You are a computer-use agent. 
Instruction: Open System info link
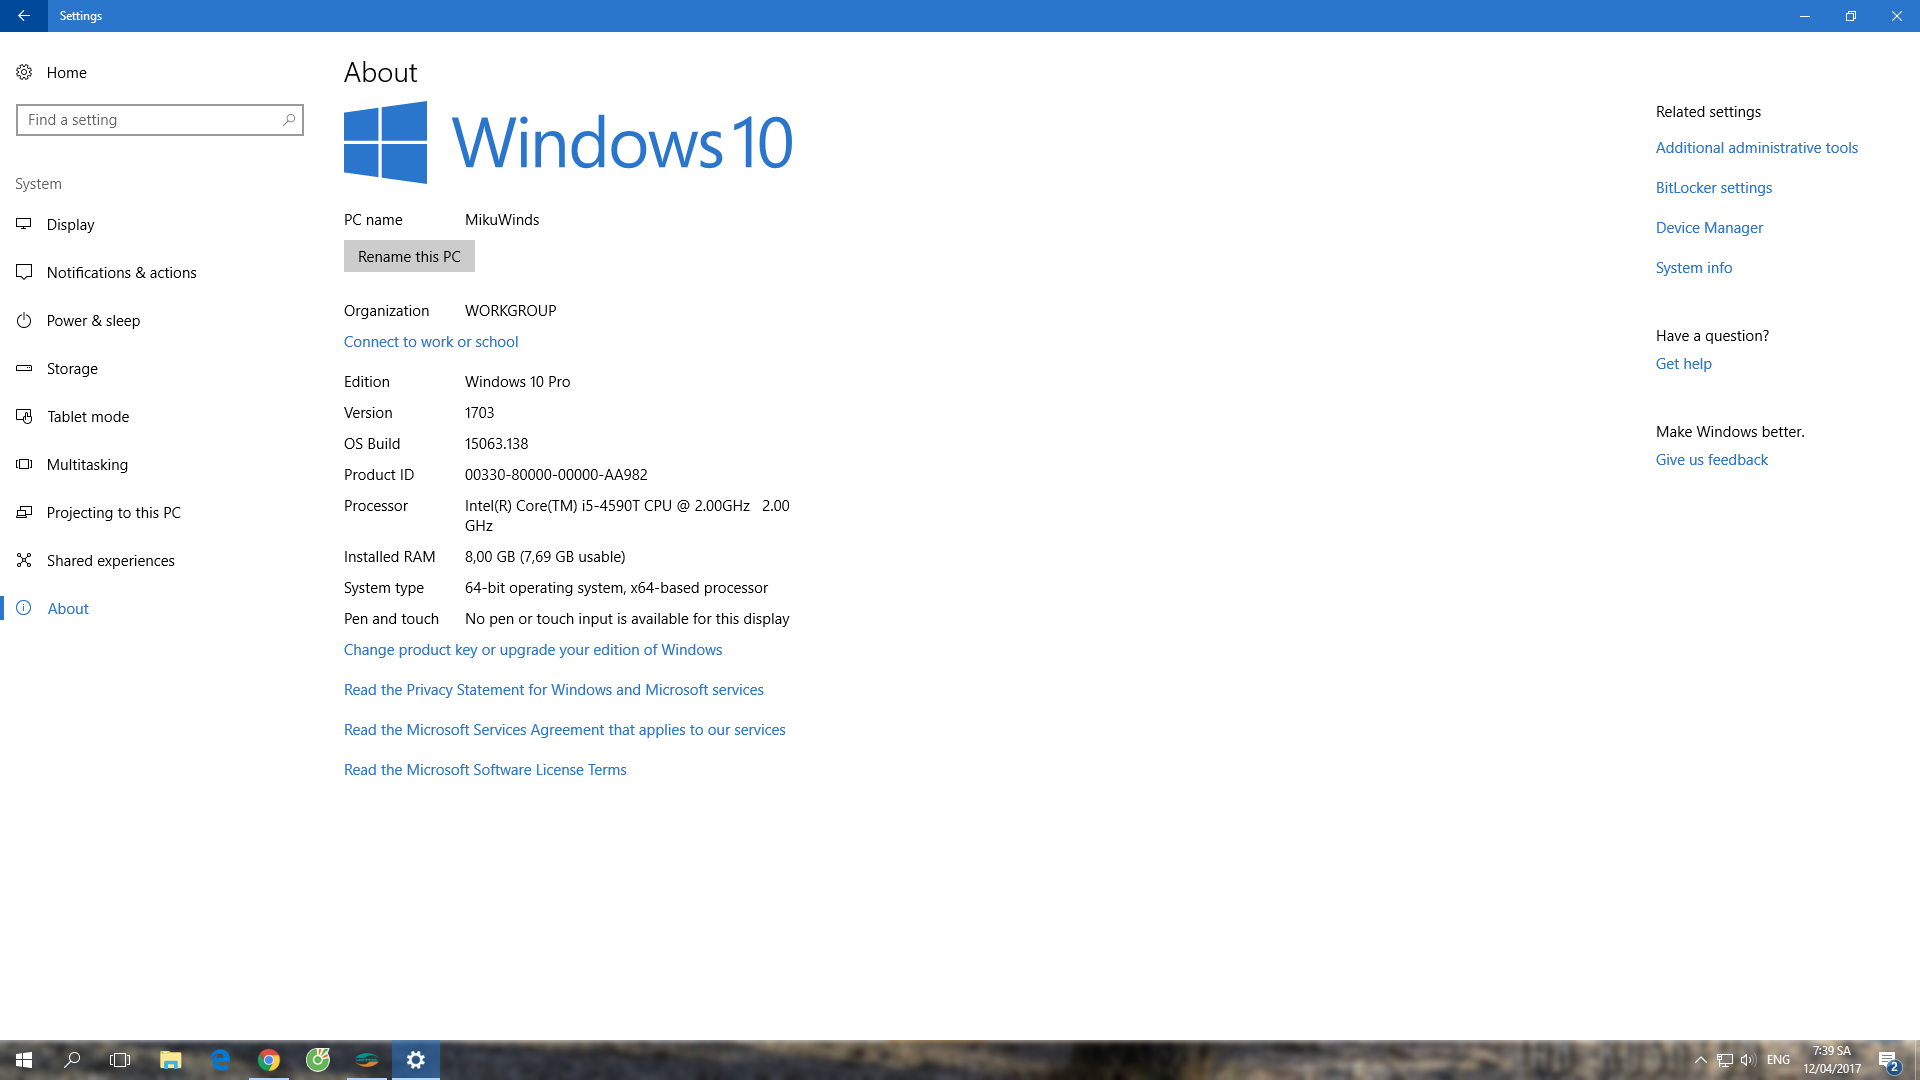1694,268
